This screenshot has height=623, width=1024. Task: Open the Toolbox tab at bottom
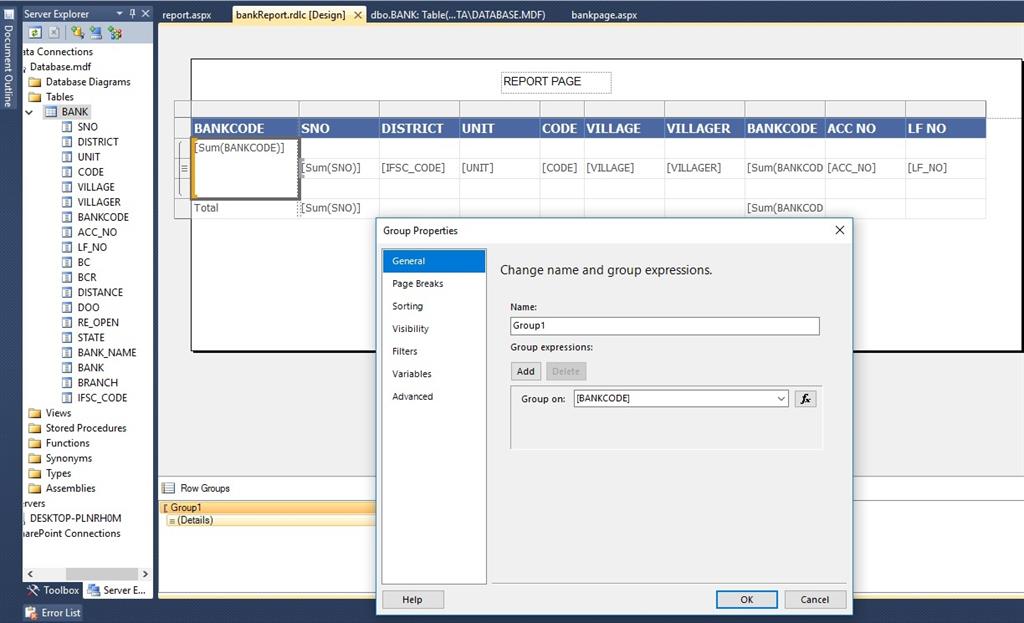pyautogui.click(x=54, y=590)
